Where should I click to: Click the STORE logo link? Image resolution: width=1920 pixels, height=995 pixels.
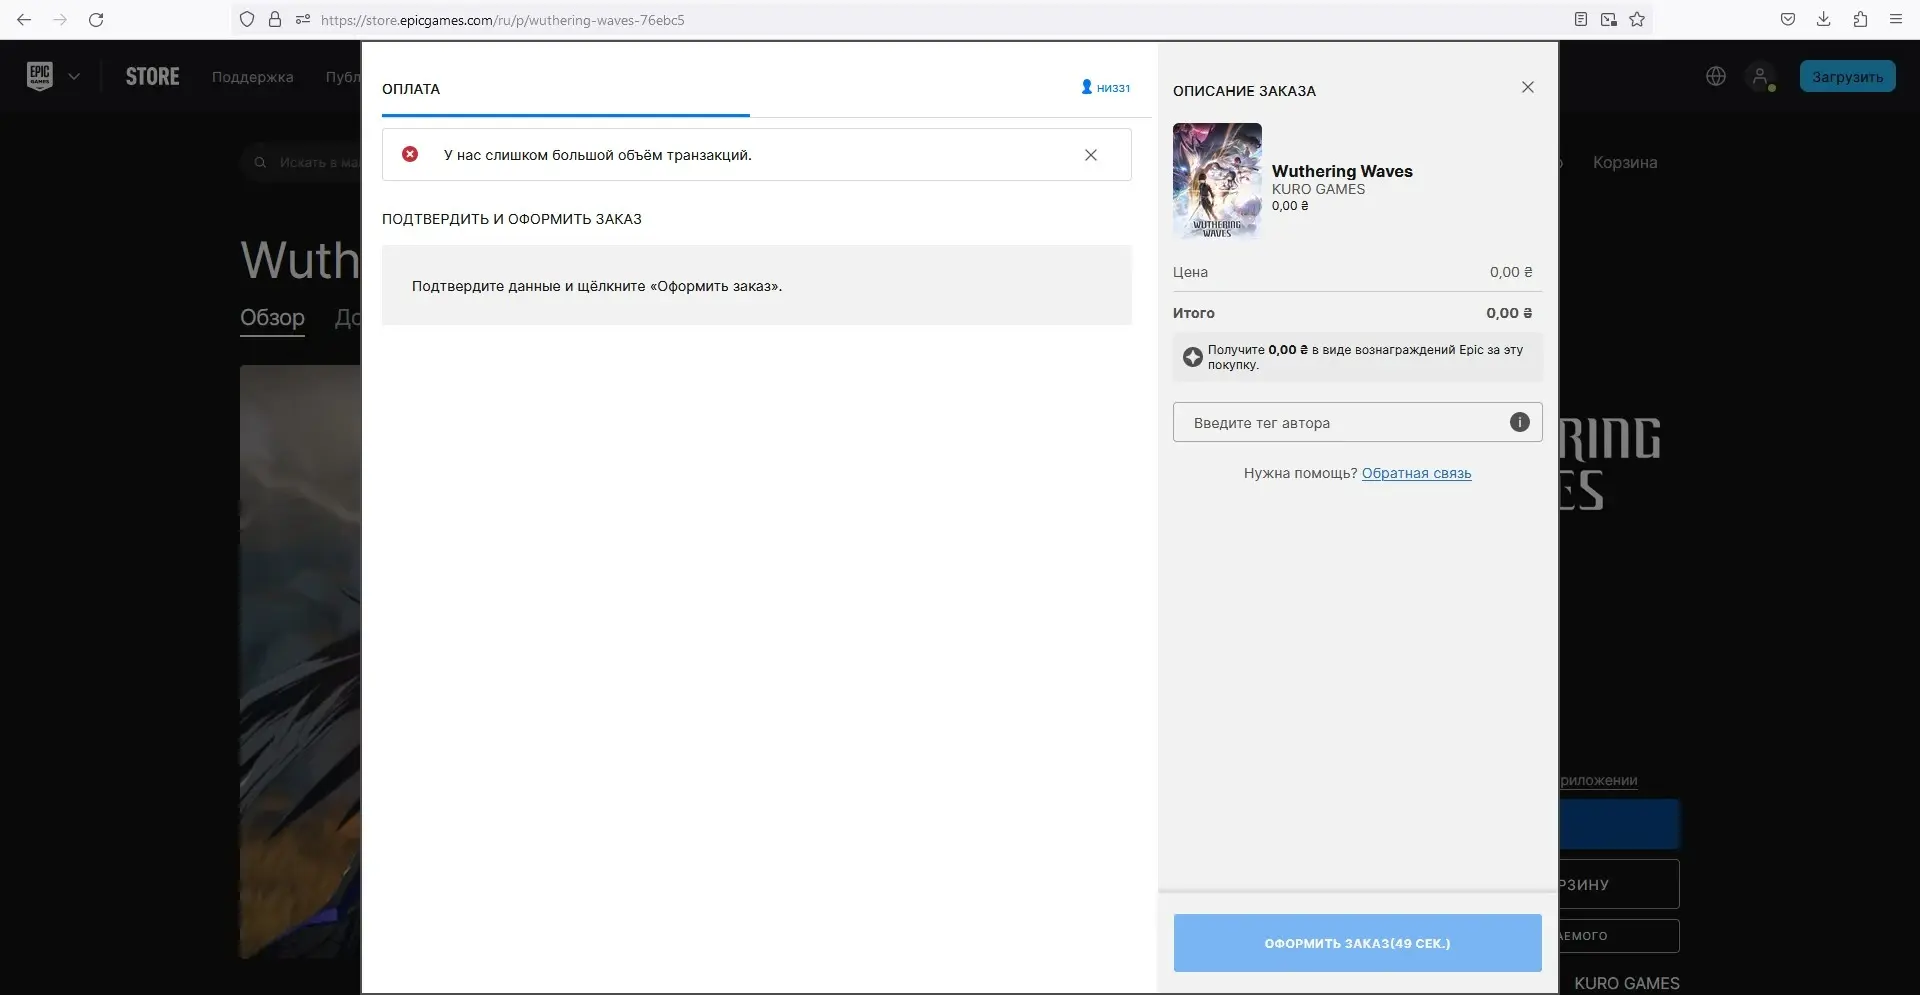click(x=152, y=76)
